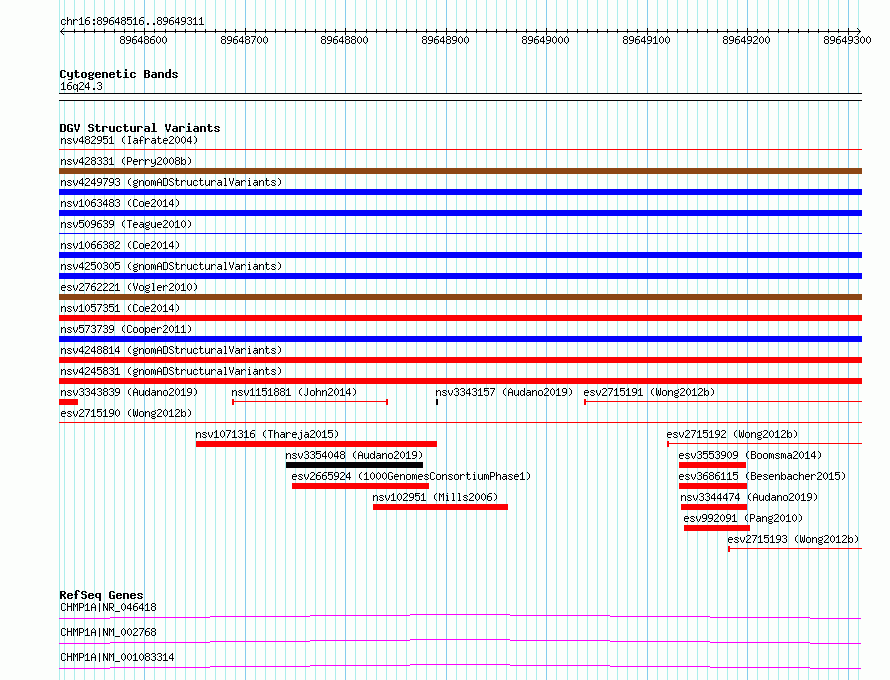
Task: Click the brown bar under esv2762221
Action: click(x=460, y=297)
